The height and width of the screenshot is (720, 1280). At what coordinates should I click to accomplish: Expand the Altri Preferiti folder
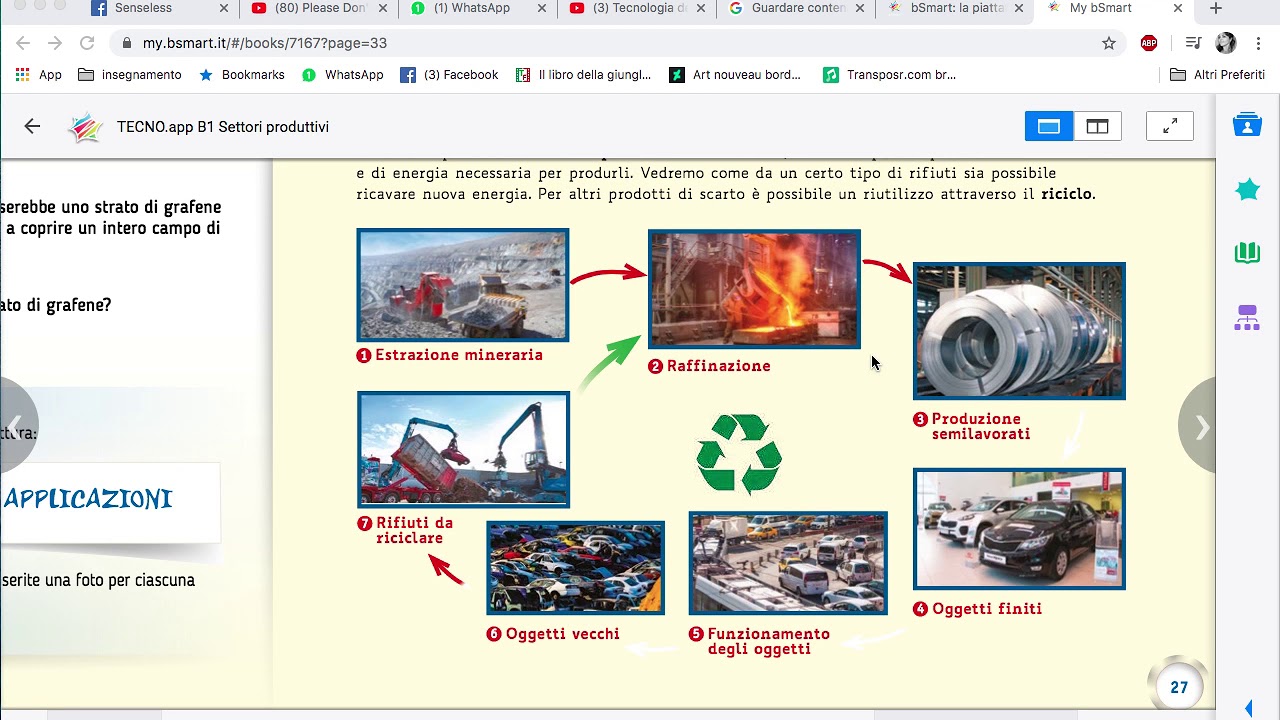click(1217, 75)
